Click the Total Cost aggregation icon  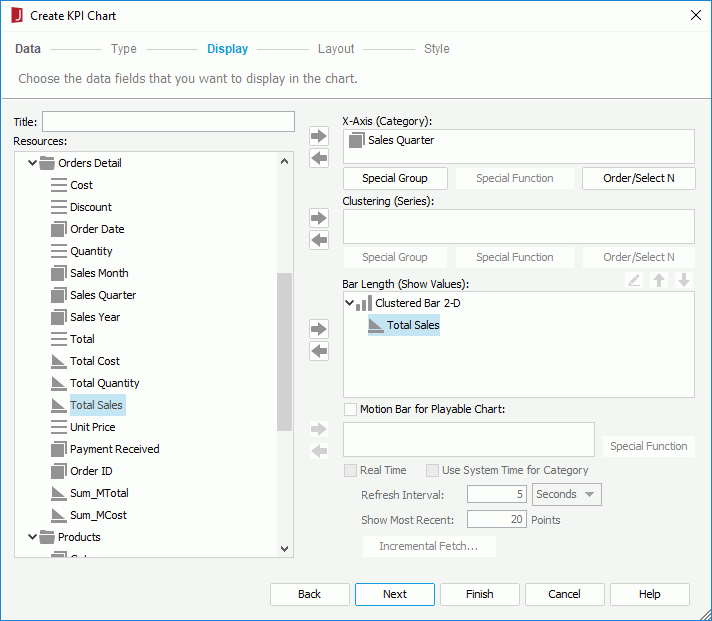(x=59, y=361)
